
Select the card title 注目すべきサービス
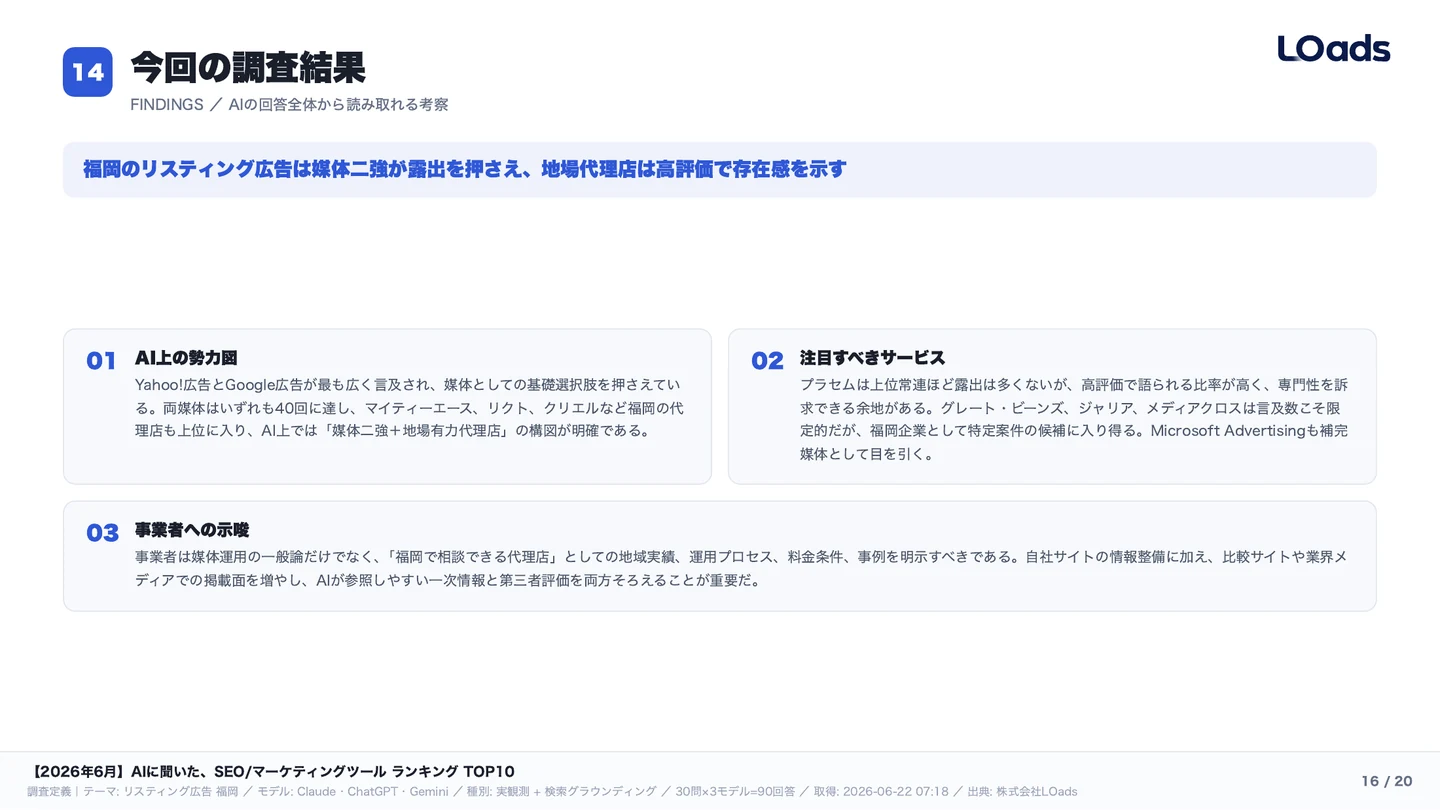[872, 358]
